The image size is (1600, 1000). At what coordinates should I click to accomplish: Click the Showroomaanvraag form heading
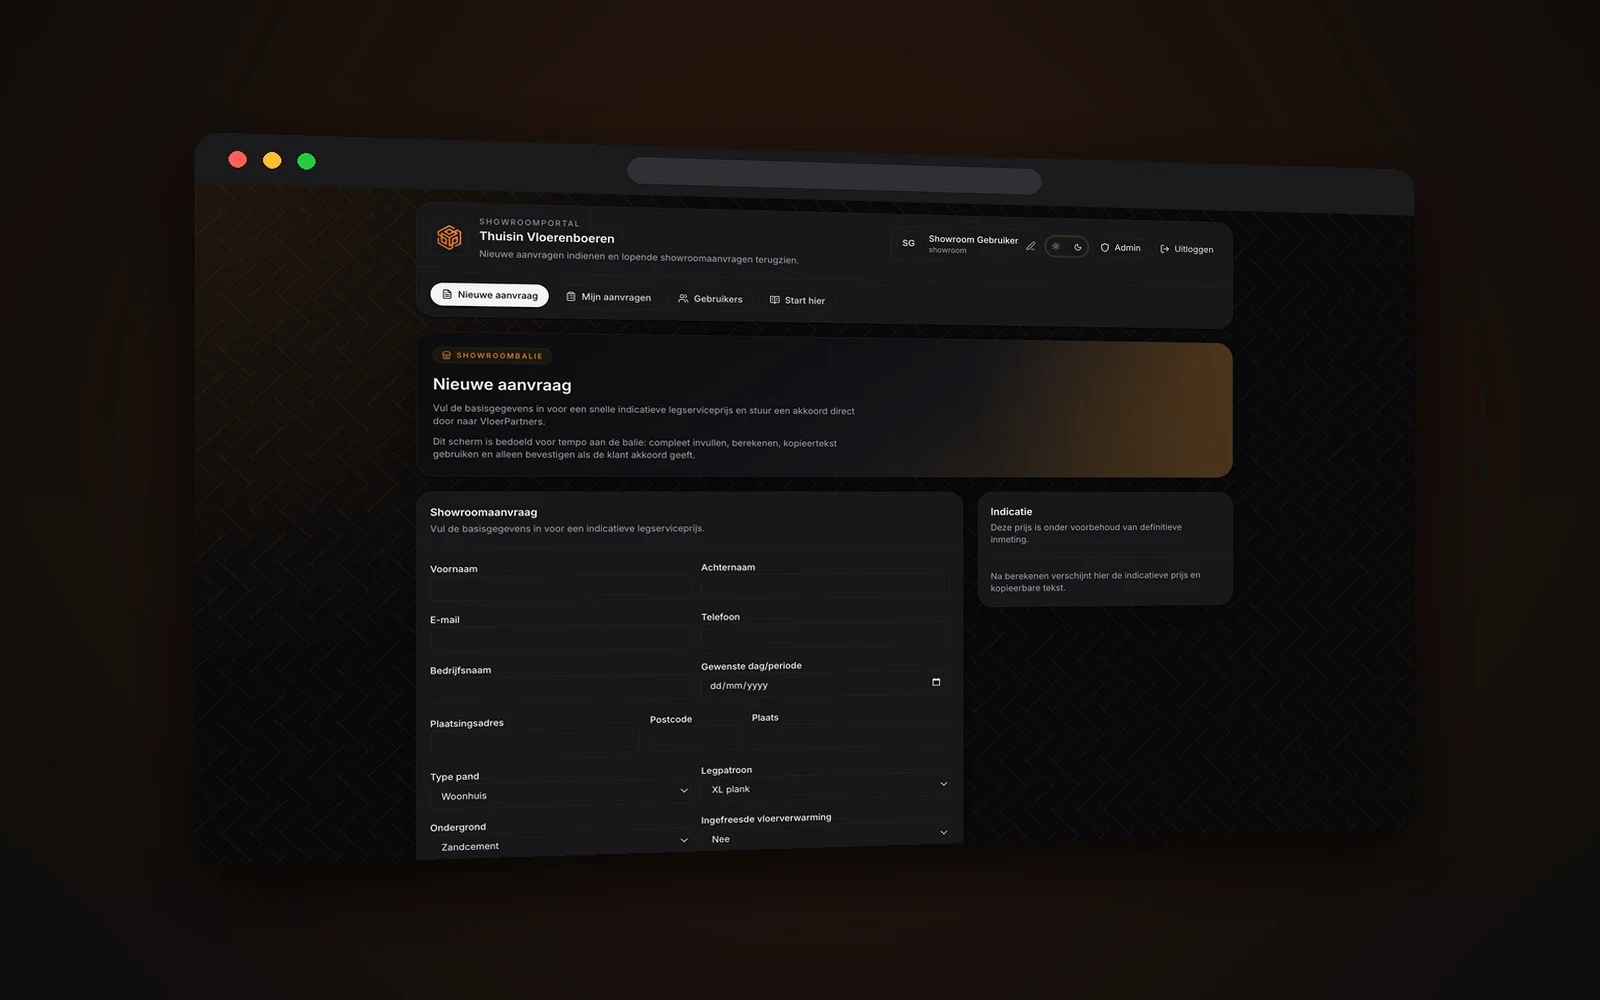(x=483, y=512)
